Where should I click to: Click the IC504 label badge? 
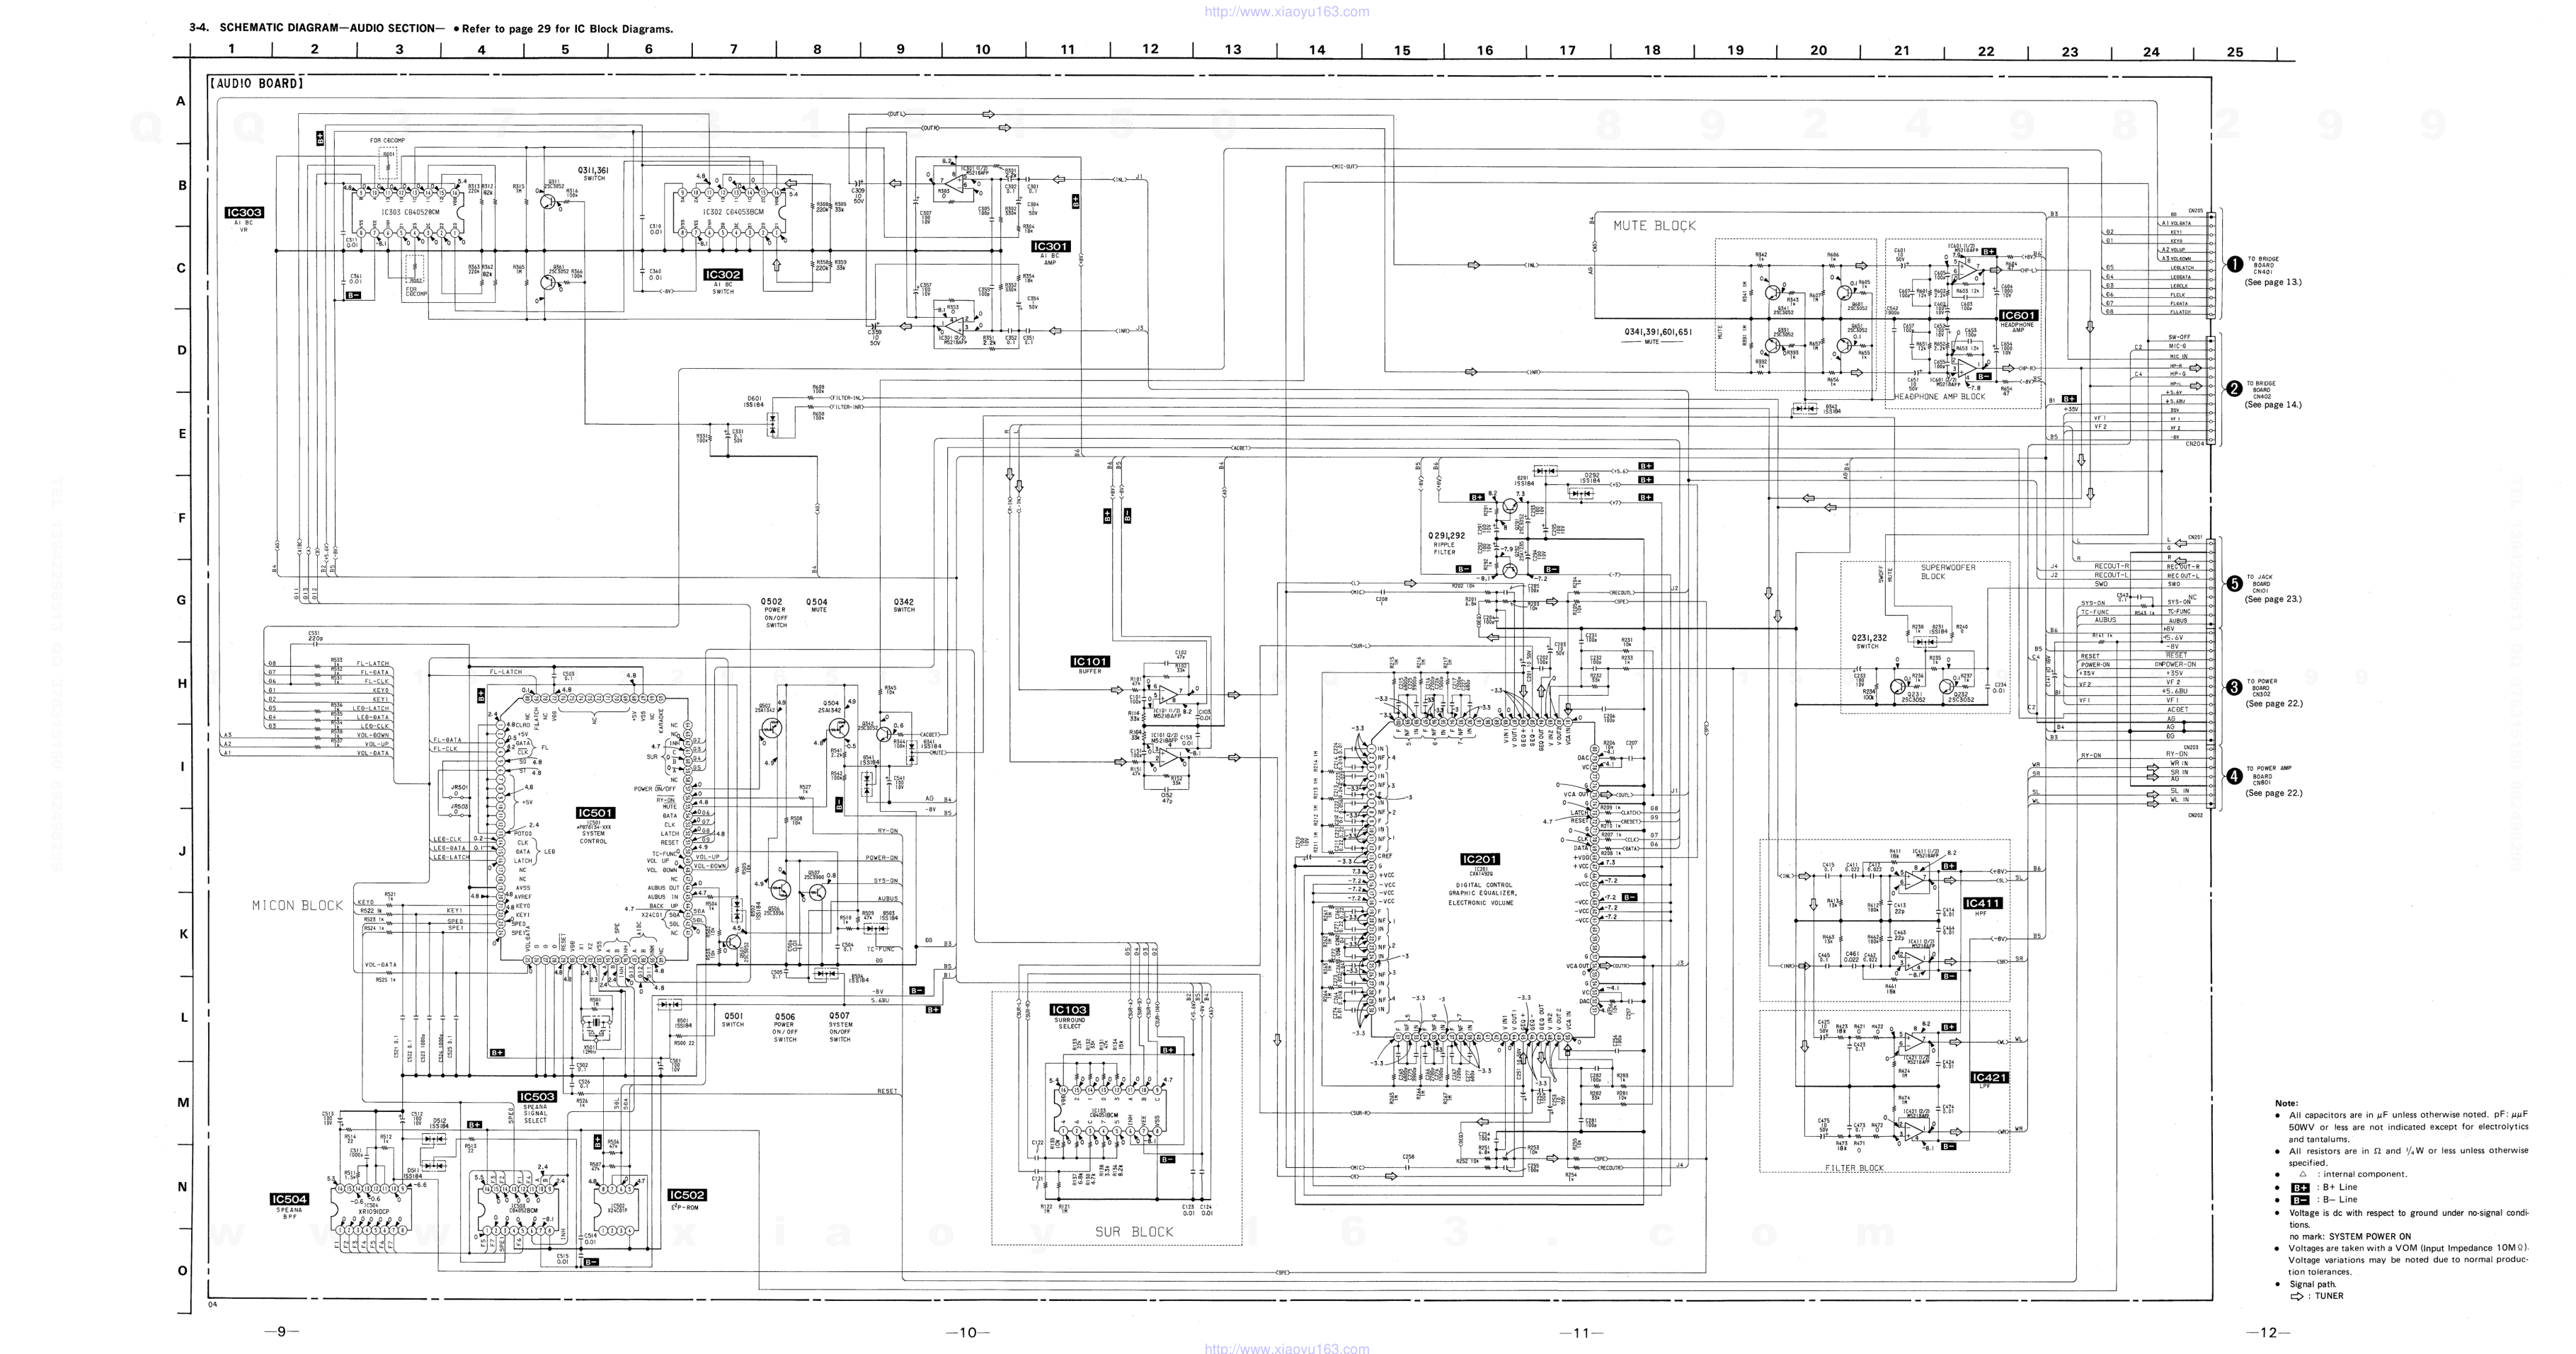[x=289, y=1199]
